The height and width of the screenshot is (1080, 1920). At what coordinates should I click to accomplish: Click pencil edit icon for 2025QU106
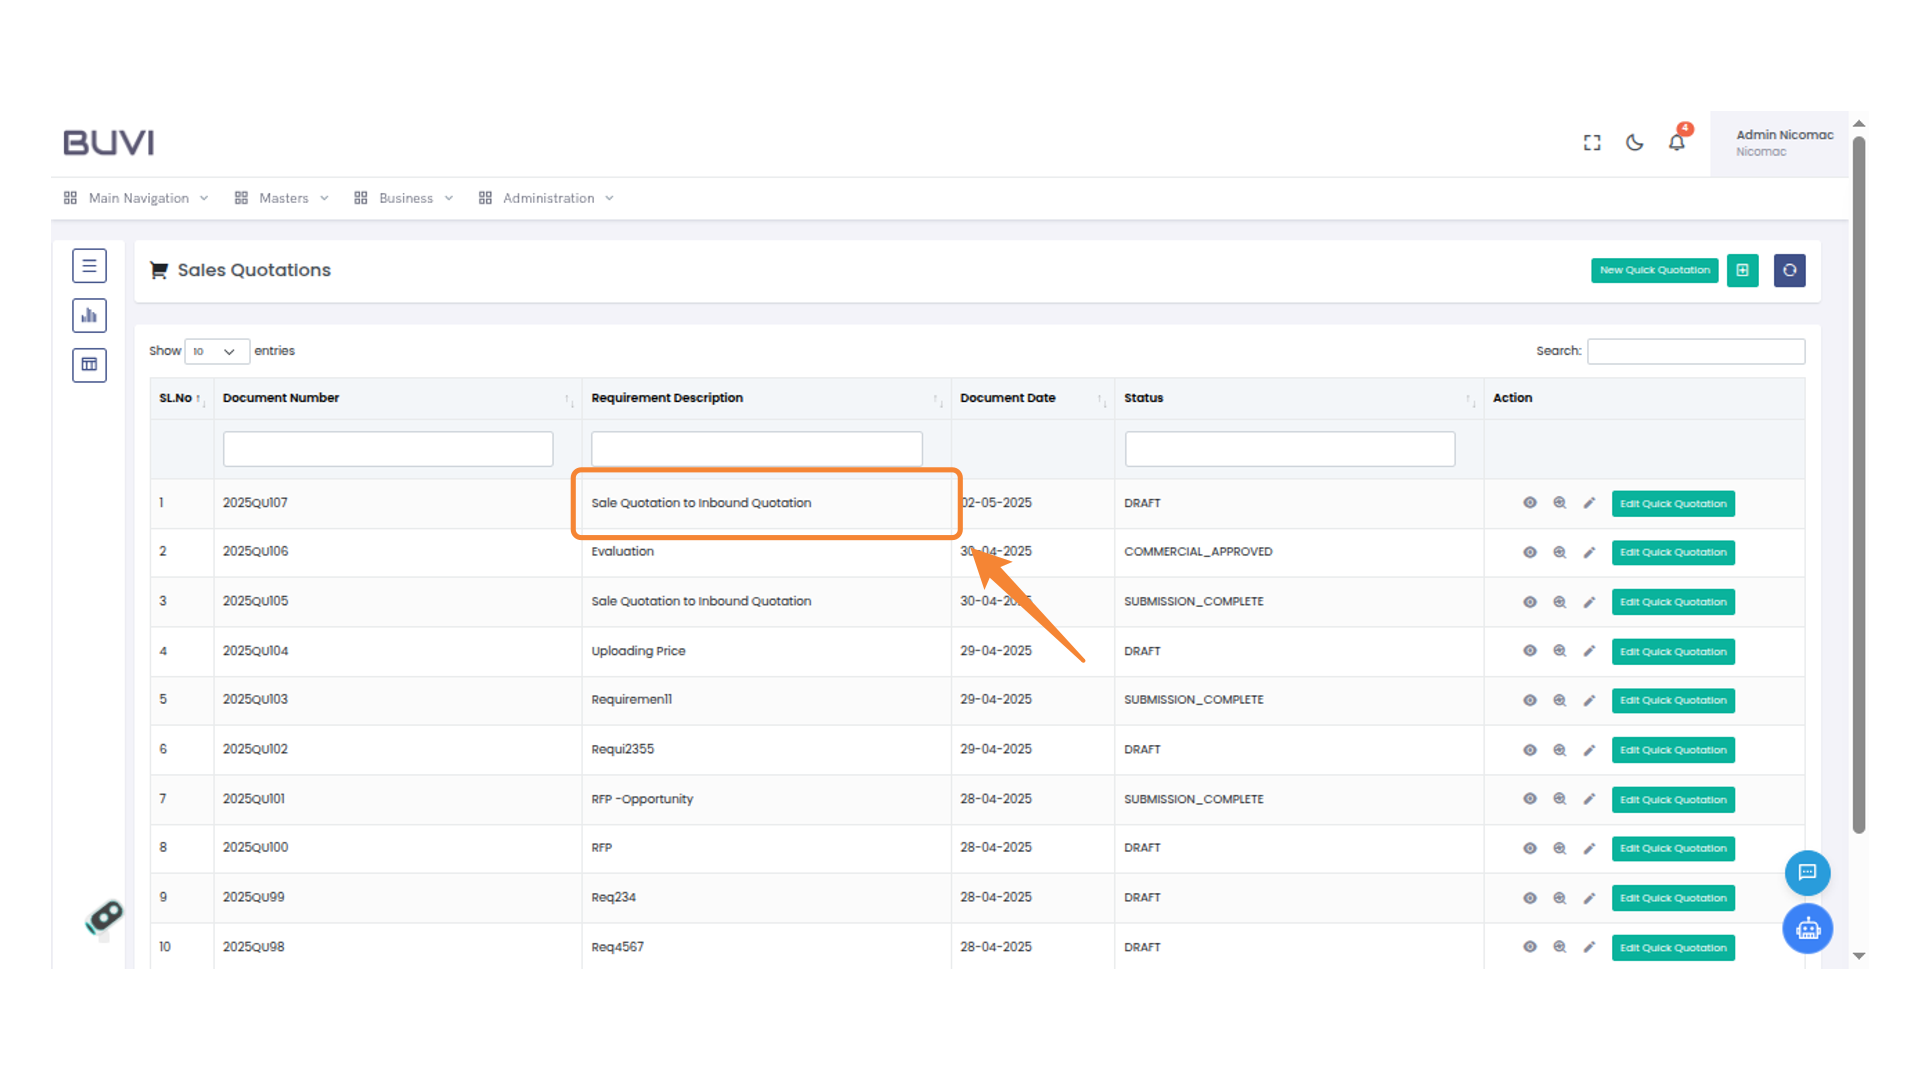click(x=1589, y=553)
